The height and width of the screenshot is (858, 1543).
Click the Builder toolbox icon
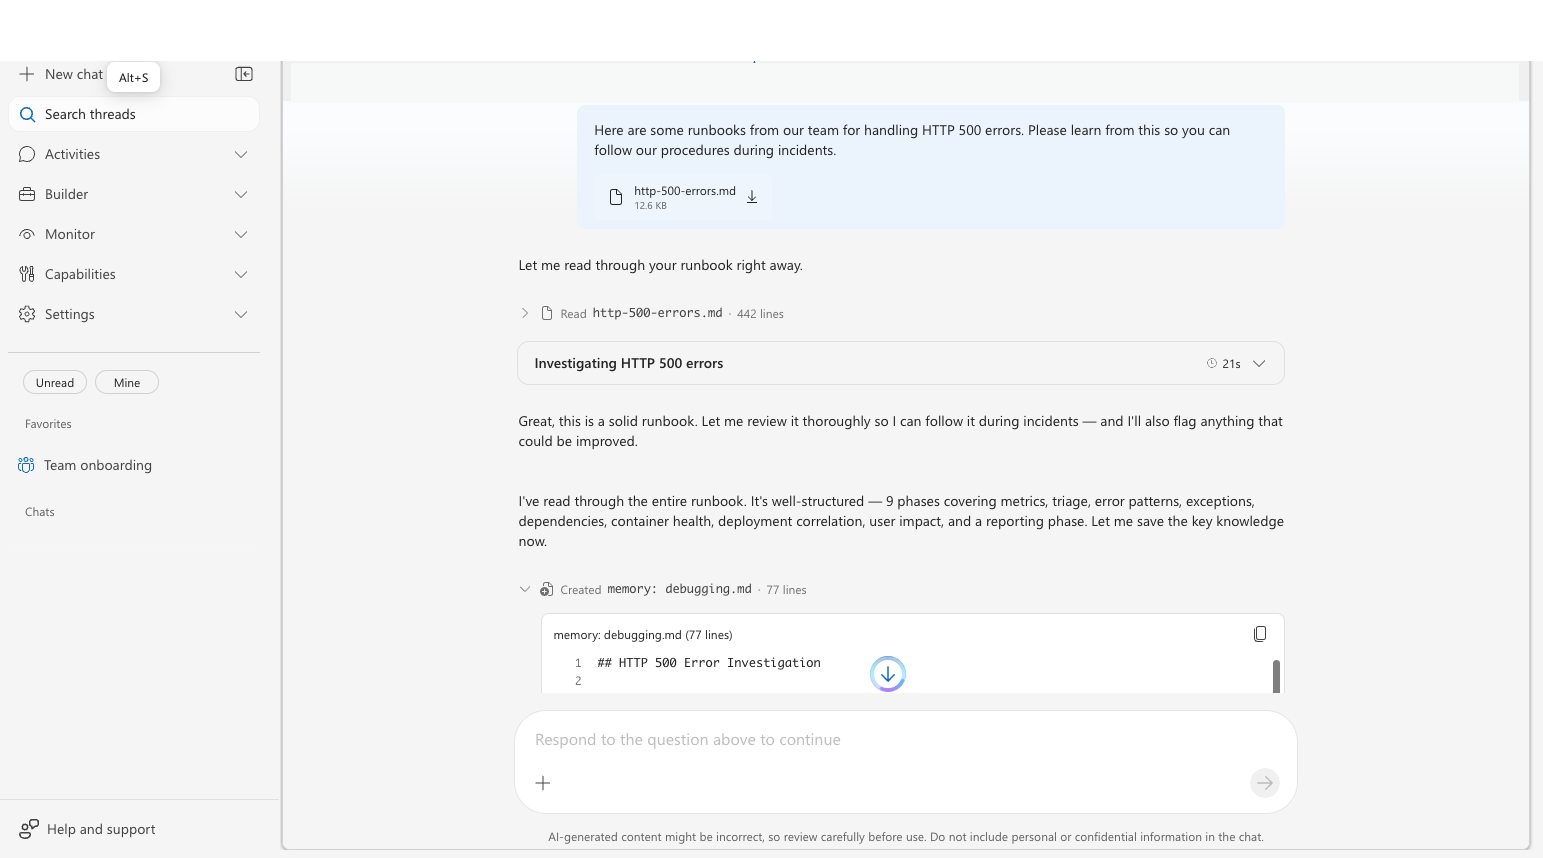pyautogui.click(x=27, y=194)
